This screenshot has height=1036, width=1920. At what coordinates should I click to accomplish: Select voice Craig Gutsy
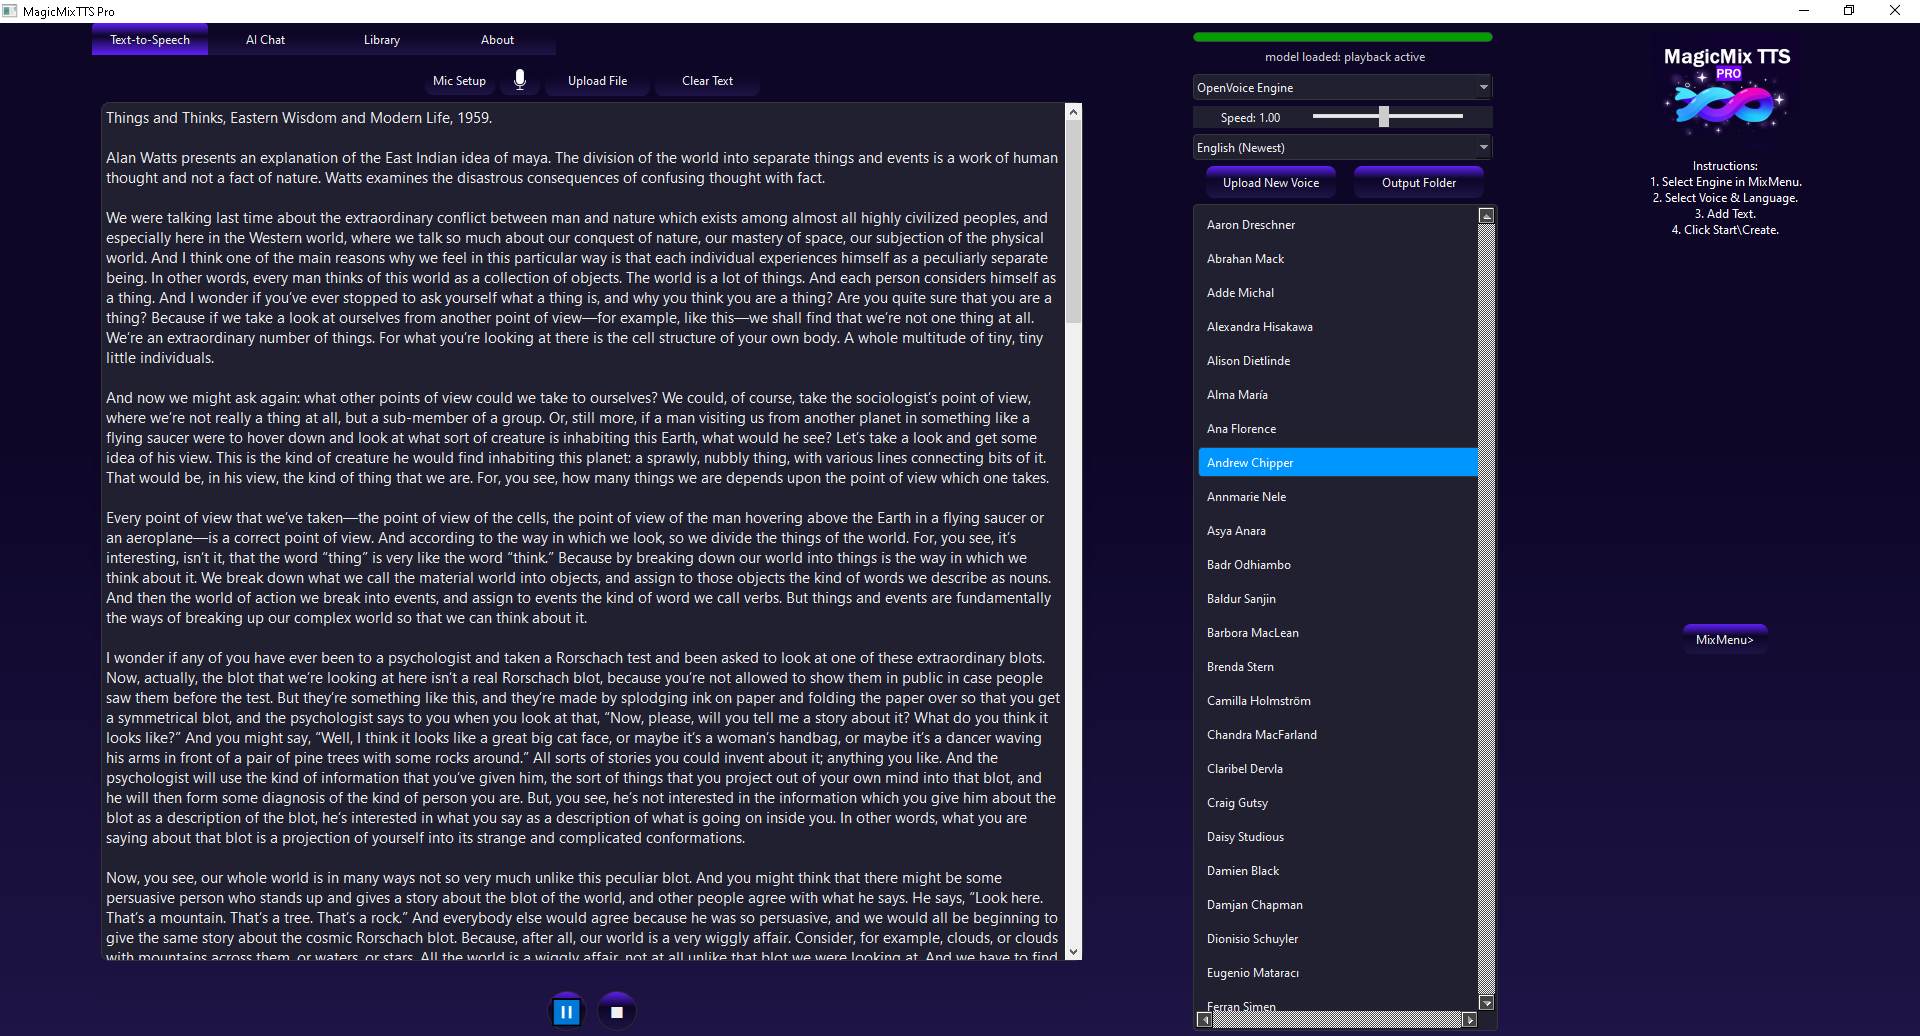[1338, 803]
